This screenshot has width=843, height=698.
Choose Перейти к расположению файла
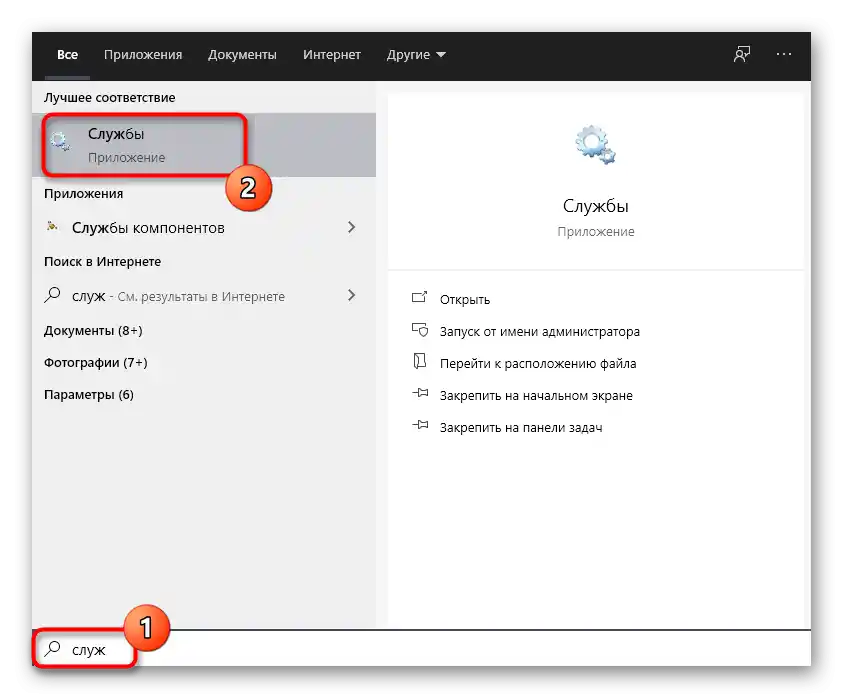(538, 363)
